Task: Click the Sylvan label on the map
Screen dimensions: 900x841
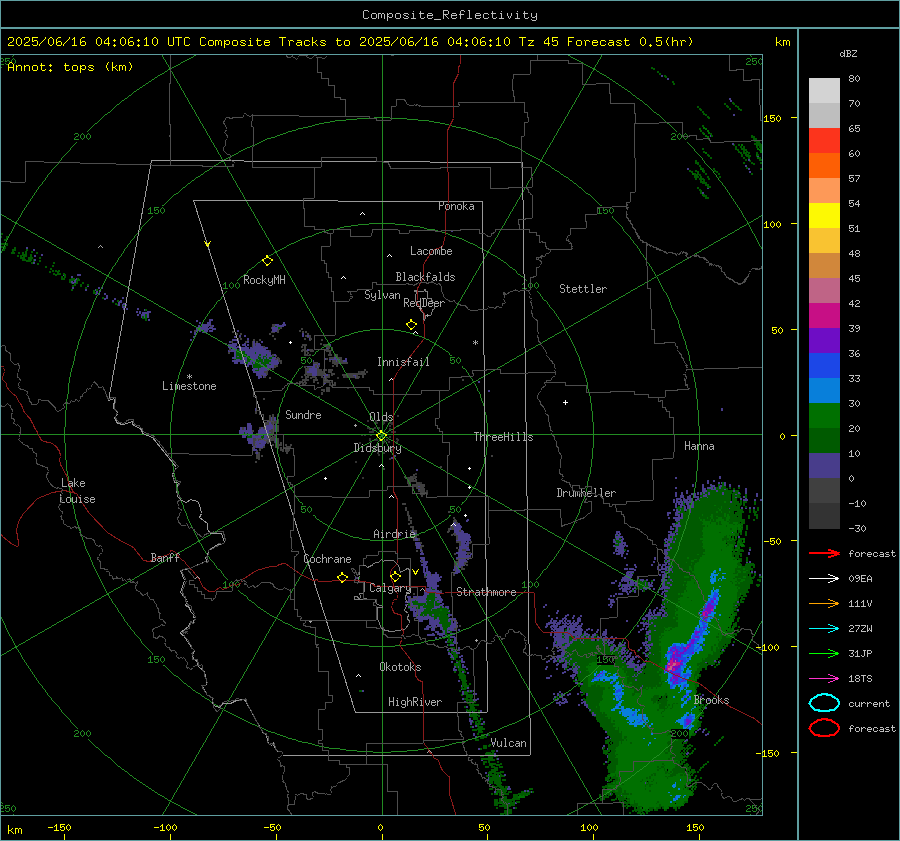Action: click(x=382, y=295)
